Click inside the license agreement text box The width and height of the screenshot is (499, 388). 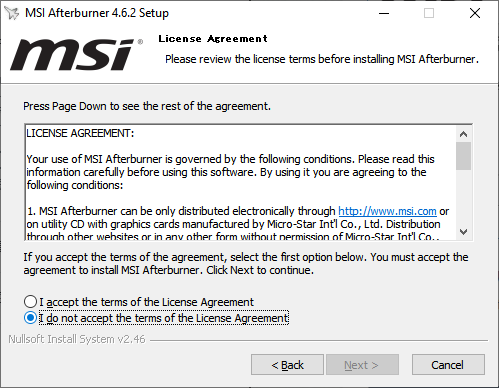click(240, 182)
